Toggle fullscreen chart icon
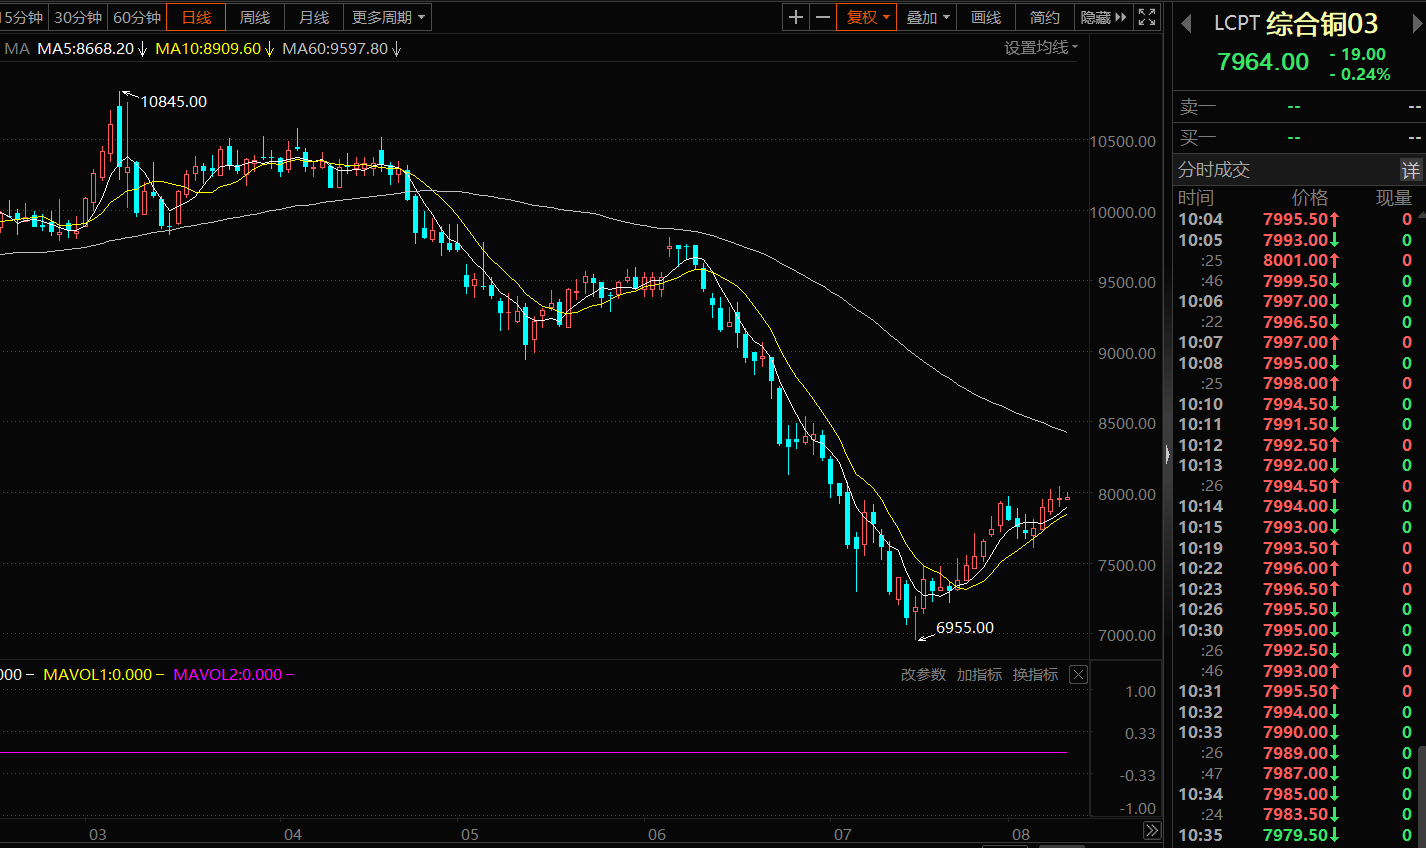The height and width of the screenshot is (848, 1426). [x=1147, y=17]
